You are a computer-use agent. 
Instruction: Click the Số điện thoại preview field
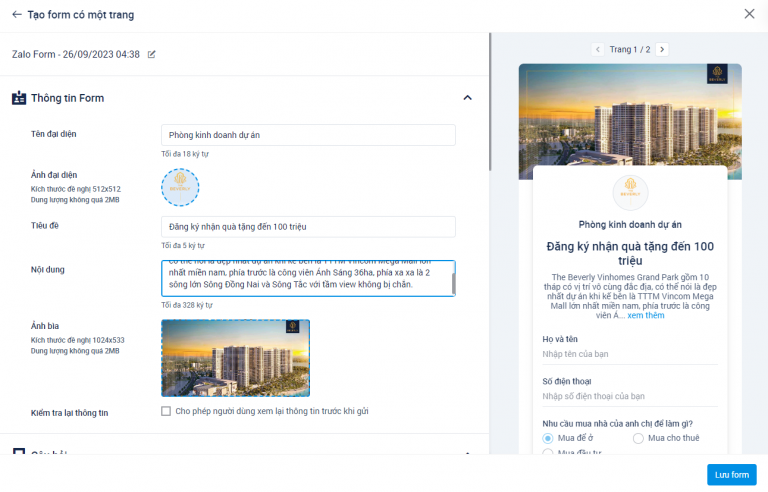[630, 396]
